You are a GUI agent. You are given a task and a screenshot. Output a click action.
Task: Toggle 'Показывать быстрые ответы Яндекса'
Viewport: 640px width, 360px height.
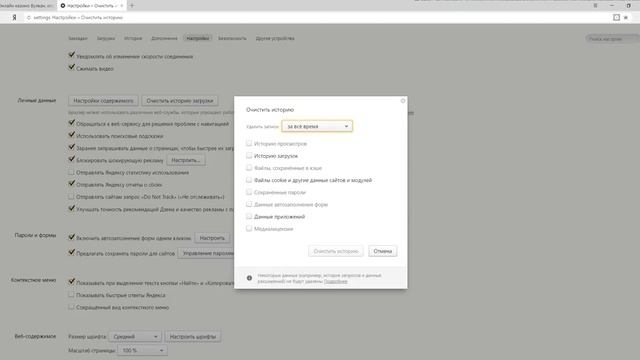pos(71,294)
